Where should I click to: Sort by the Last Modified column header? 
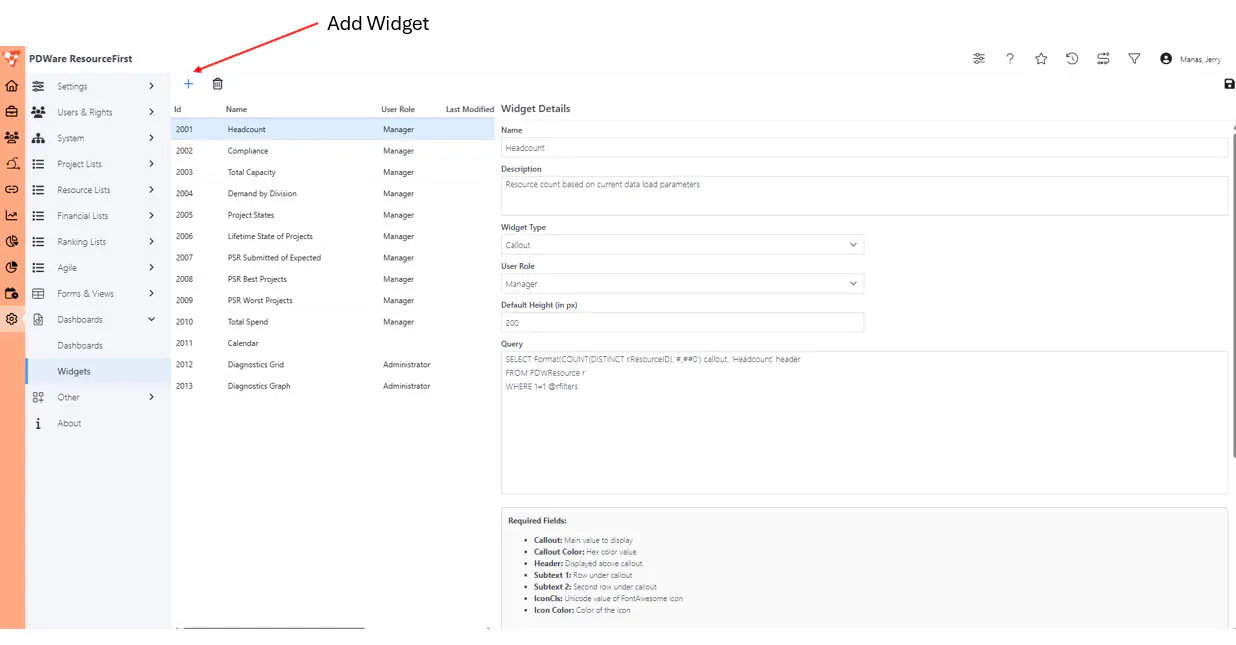click(470, 109)
